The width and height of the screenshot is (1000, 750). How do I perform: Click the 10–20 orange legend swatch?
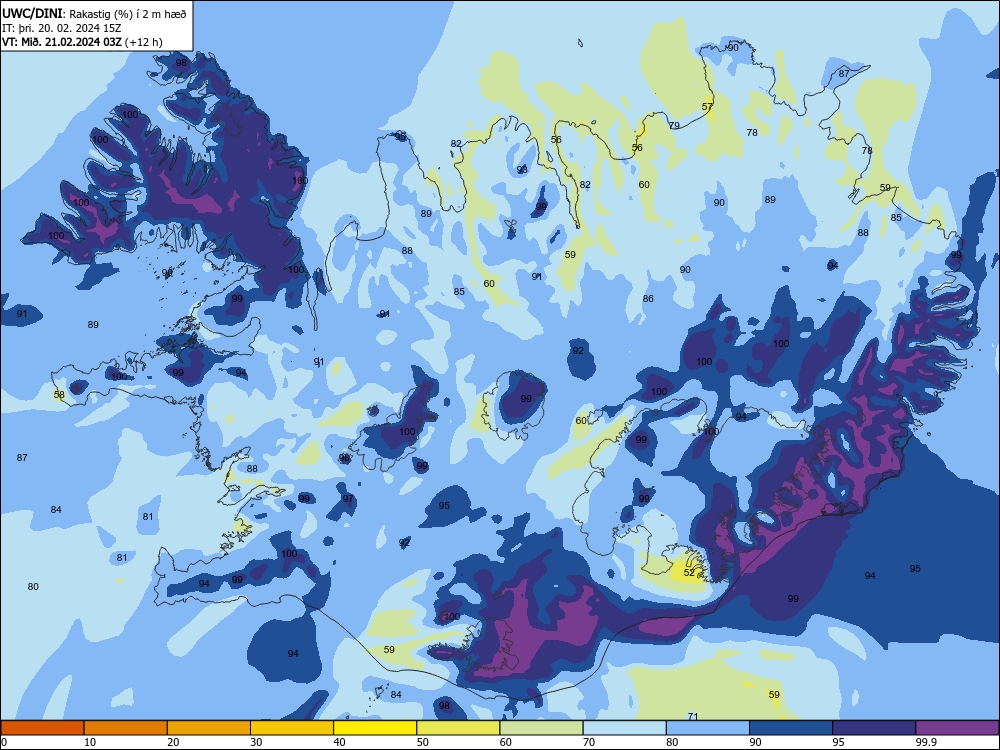(126, 728)
